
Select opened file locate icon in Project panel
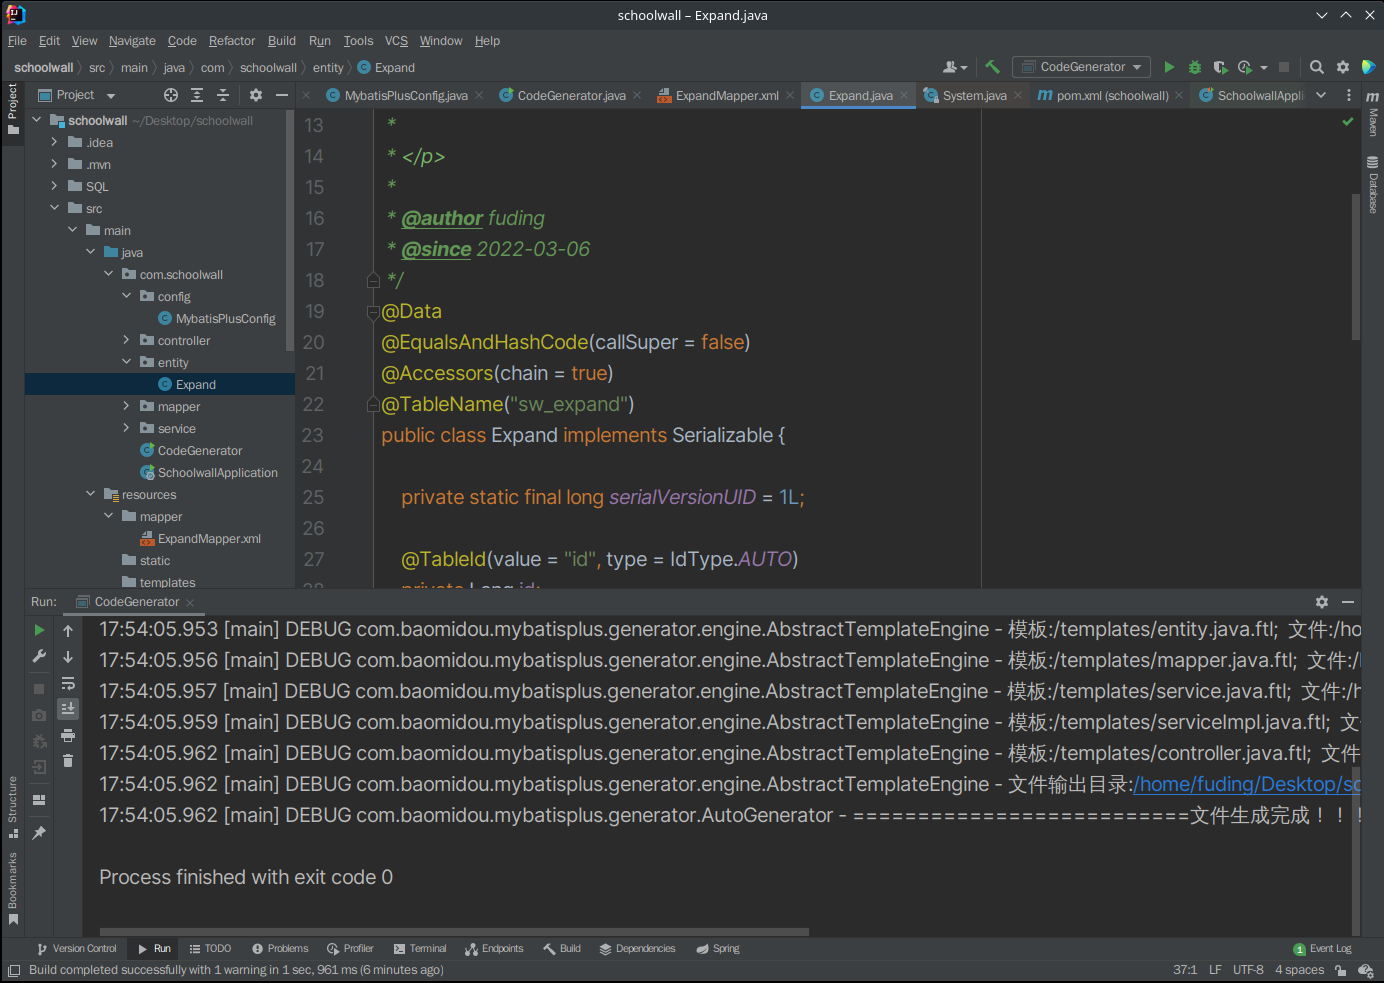[171, 95]
